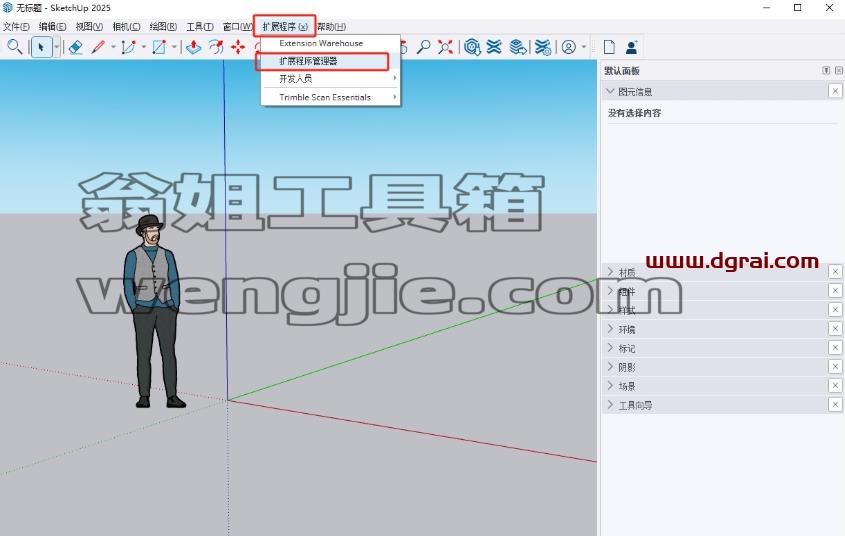Open the 编辑(E) menu
This screenshot has height=536, width=845.
coord(52,26)
